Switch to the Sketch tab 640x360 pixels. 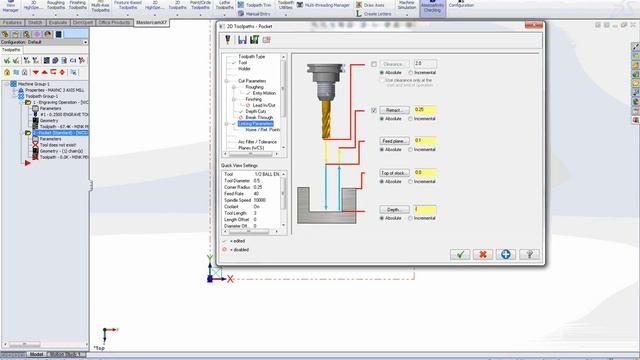(x=35, y=22)
